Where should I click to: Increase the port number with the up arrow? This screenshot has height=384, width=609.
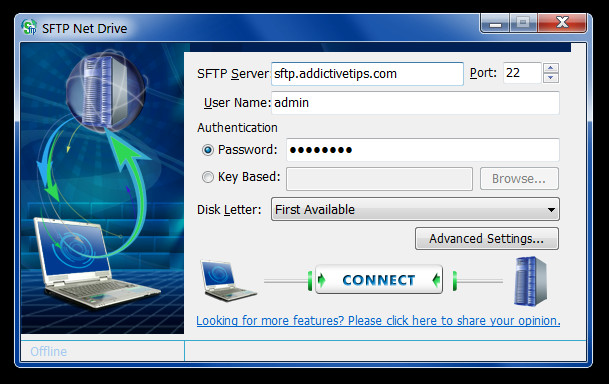point(551,68)
